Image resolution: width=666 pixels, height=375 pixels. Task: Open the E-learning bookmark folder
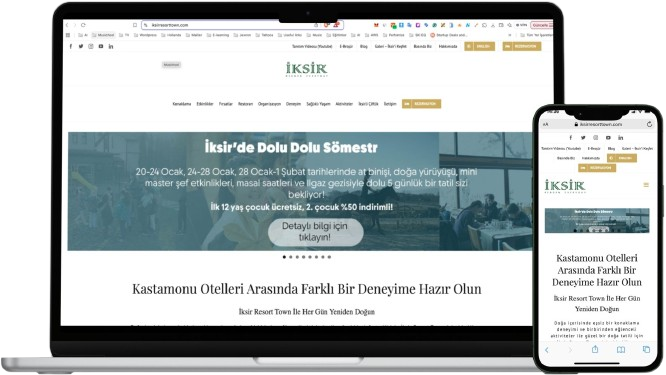pos(218,35)
